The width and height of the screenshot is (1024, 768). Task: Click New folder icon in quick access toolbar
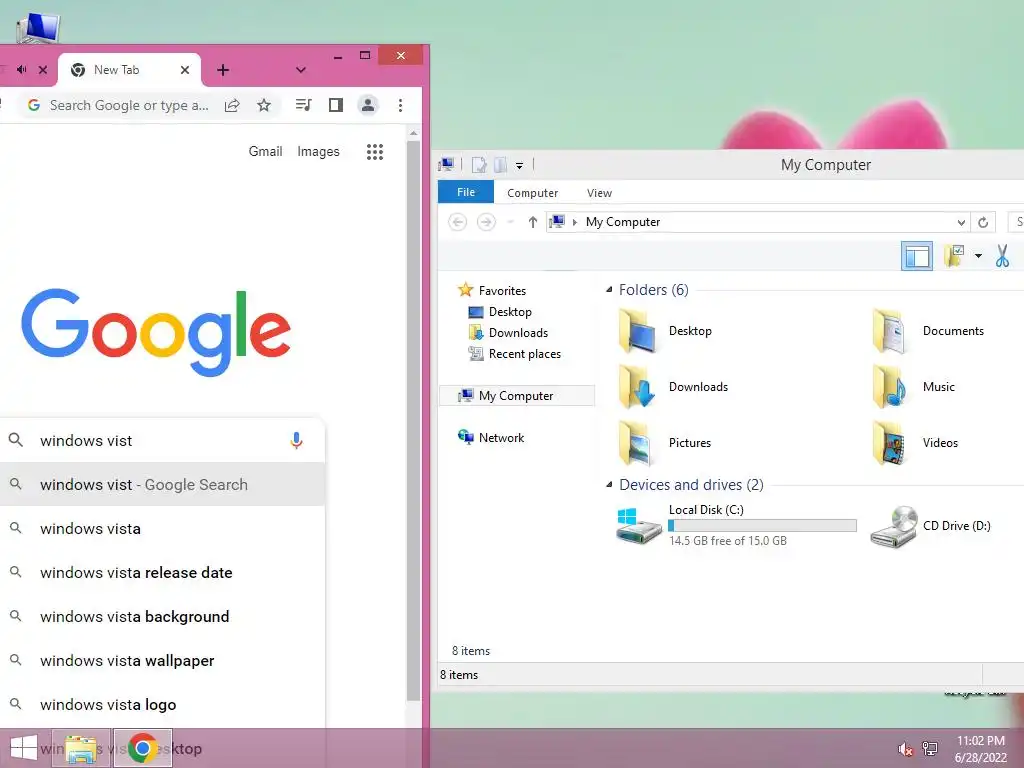click(500, 165)
